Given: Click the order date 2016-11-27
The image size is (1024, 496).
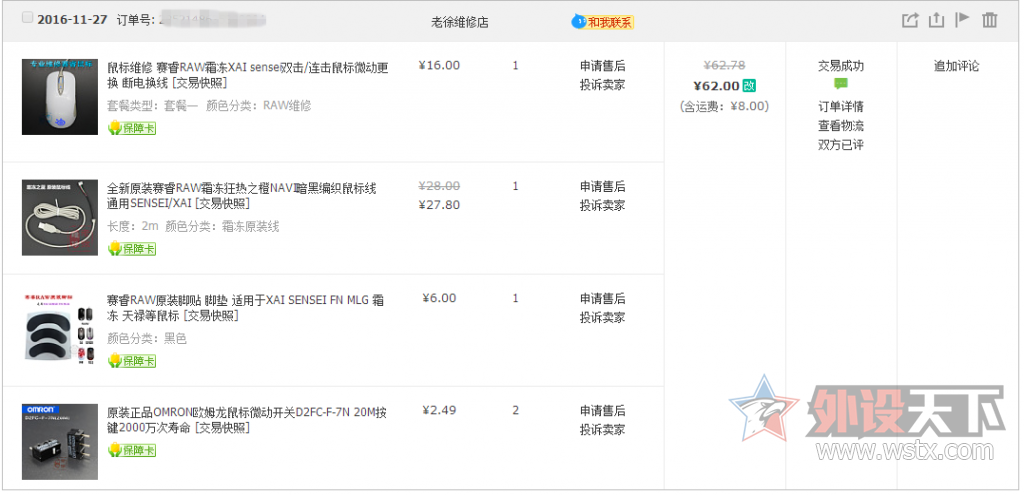Looking at the screenshot, I should [x=72, y=20].
